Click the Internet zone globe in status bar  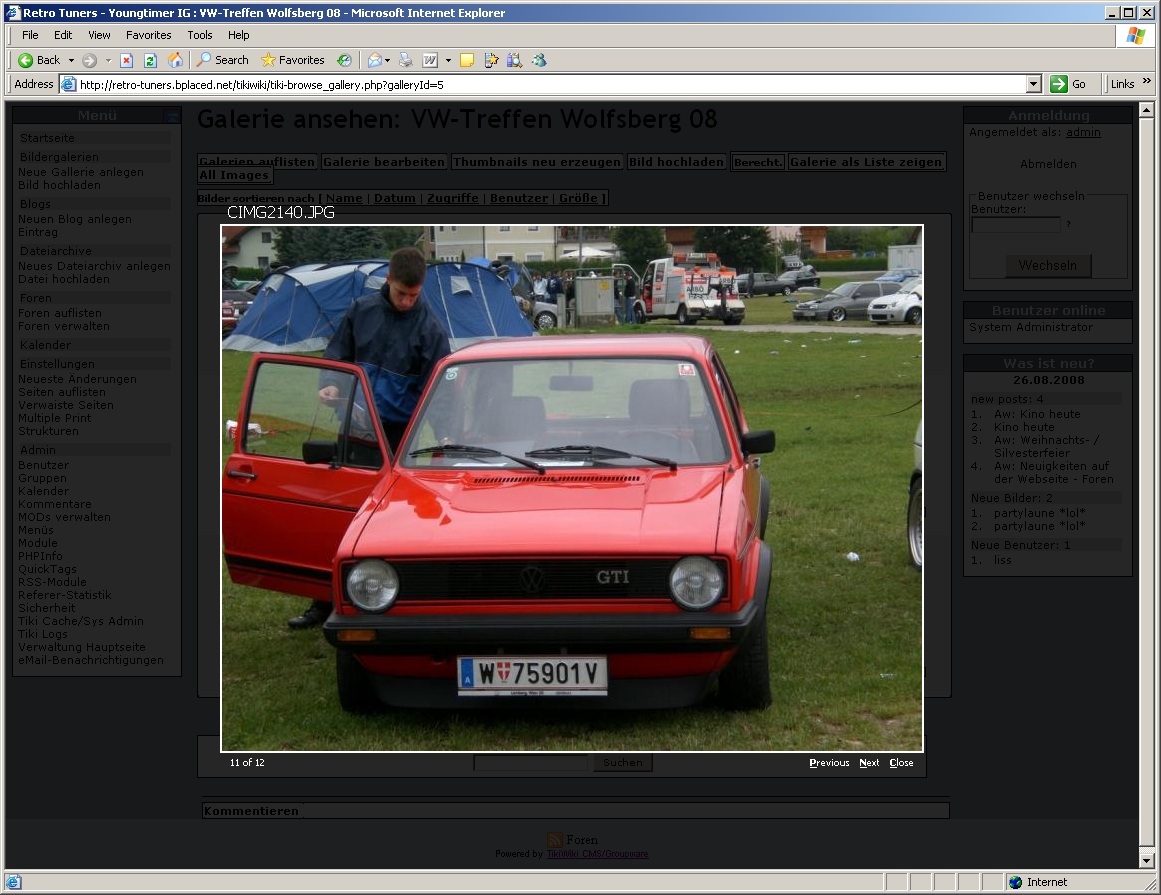(1016, 882)
